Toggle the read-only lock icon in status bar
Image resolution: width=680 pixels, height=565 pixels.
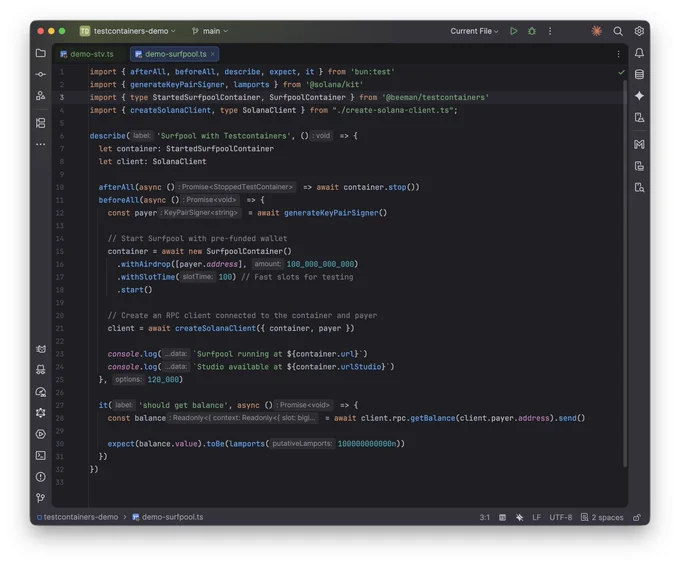point(637,517)
